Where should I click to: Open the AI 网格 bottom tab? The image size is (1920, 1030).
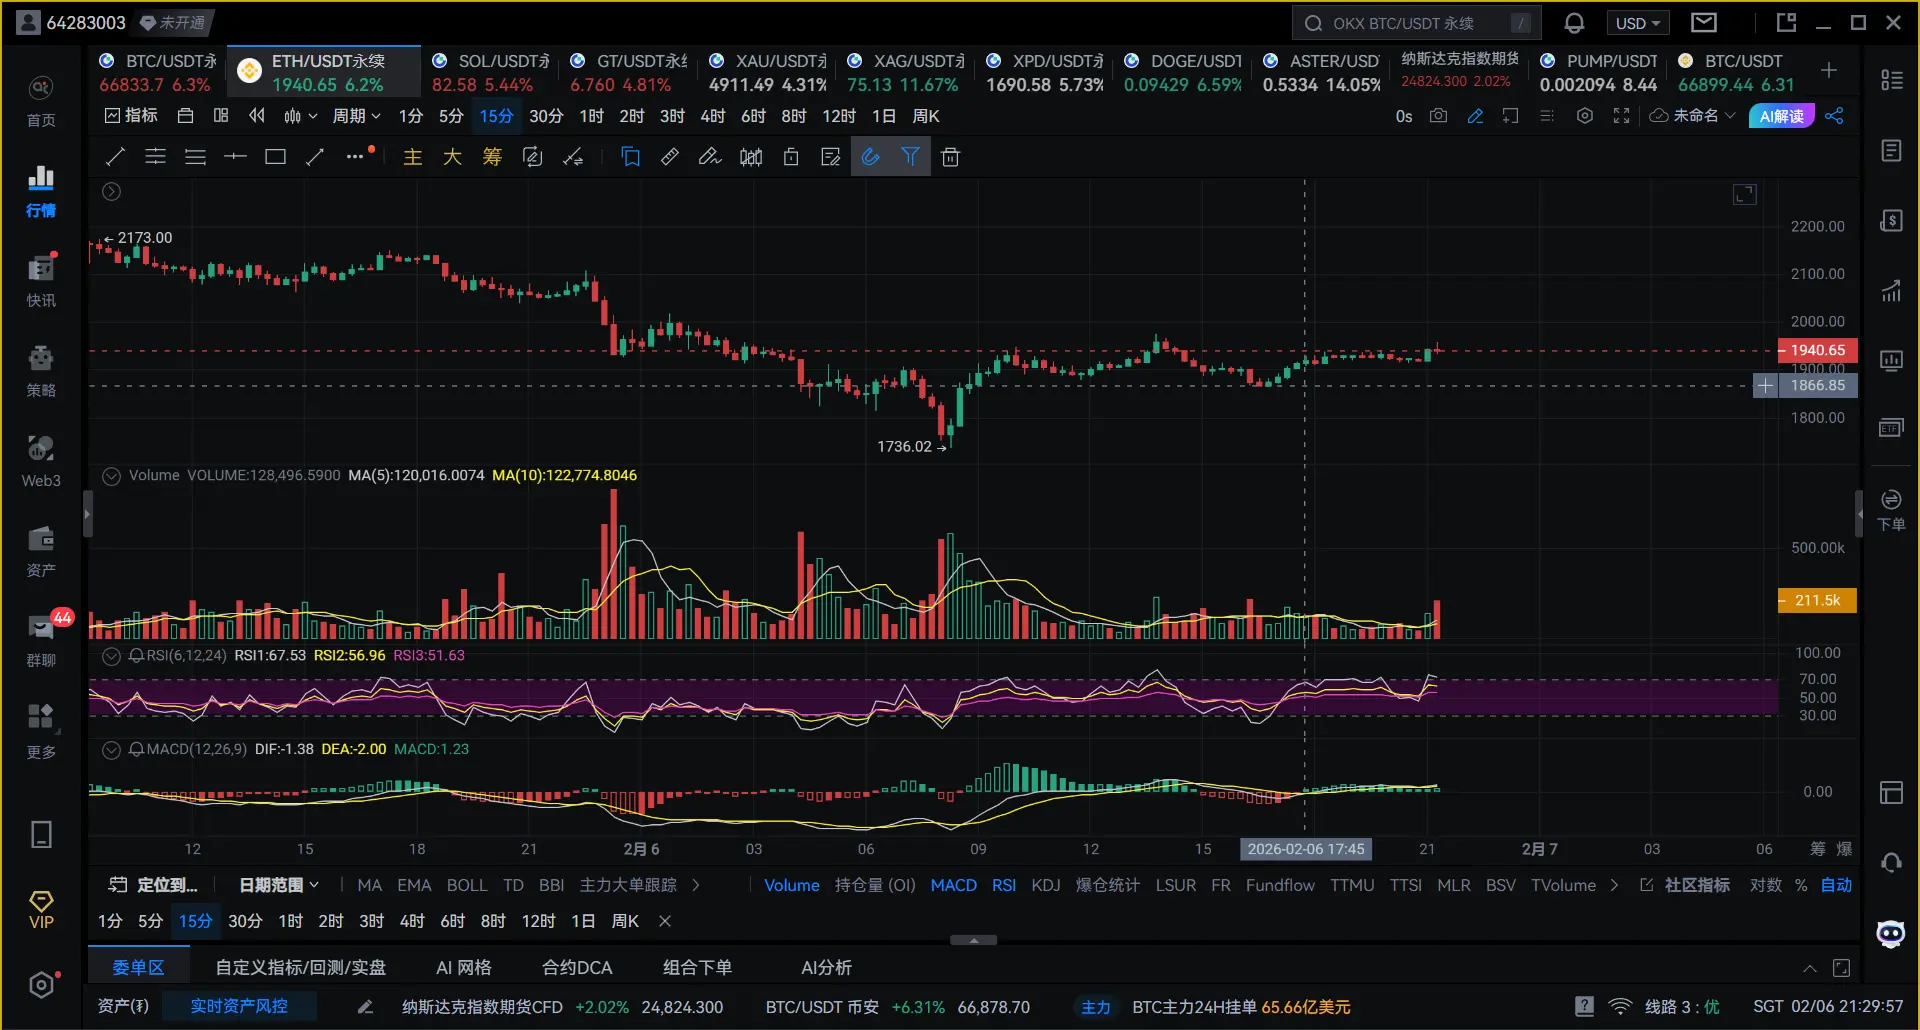464,967
